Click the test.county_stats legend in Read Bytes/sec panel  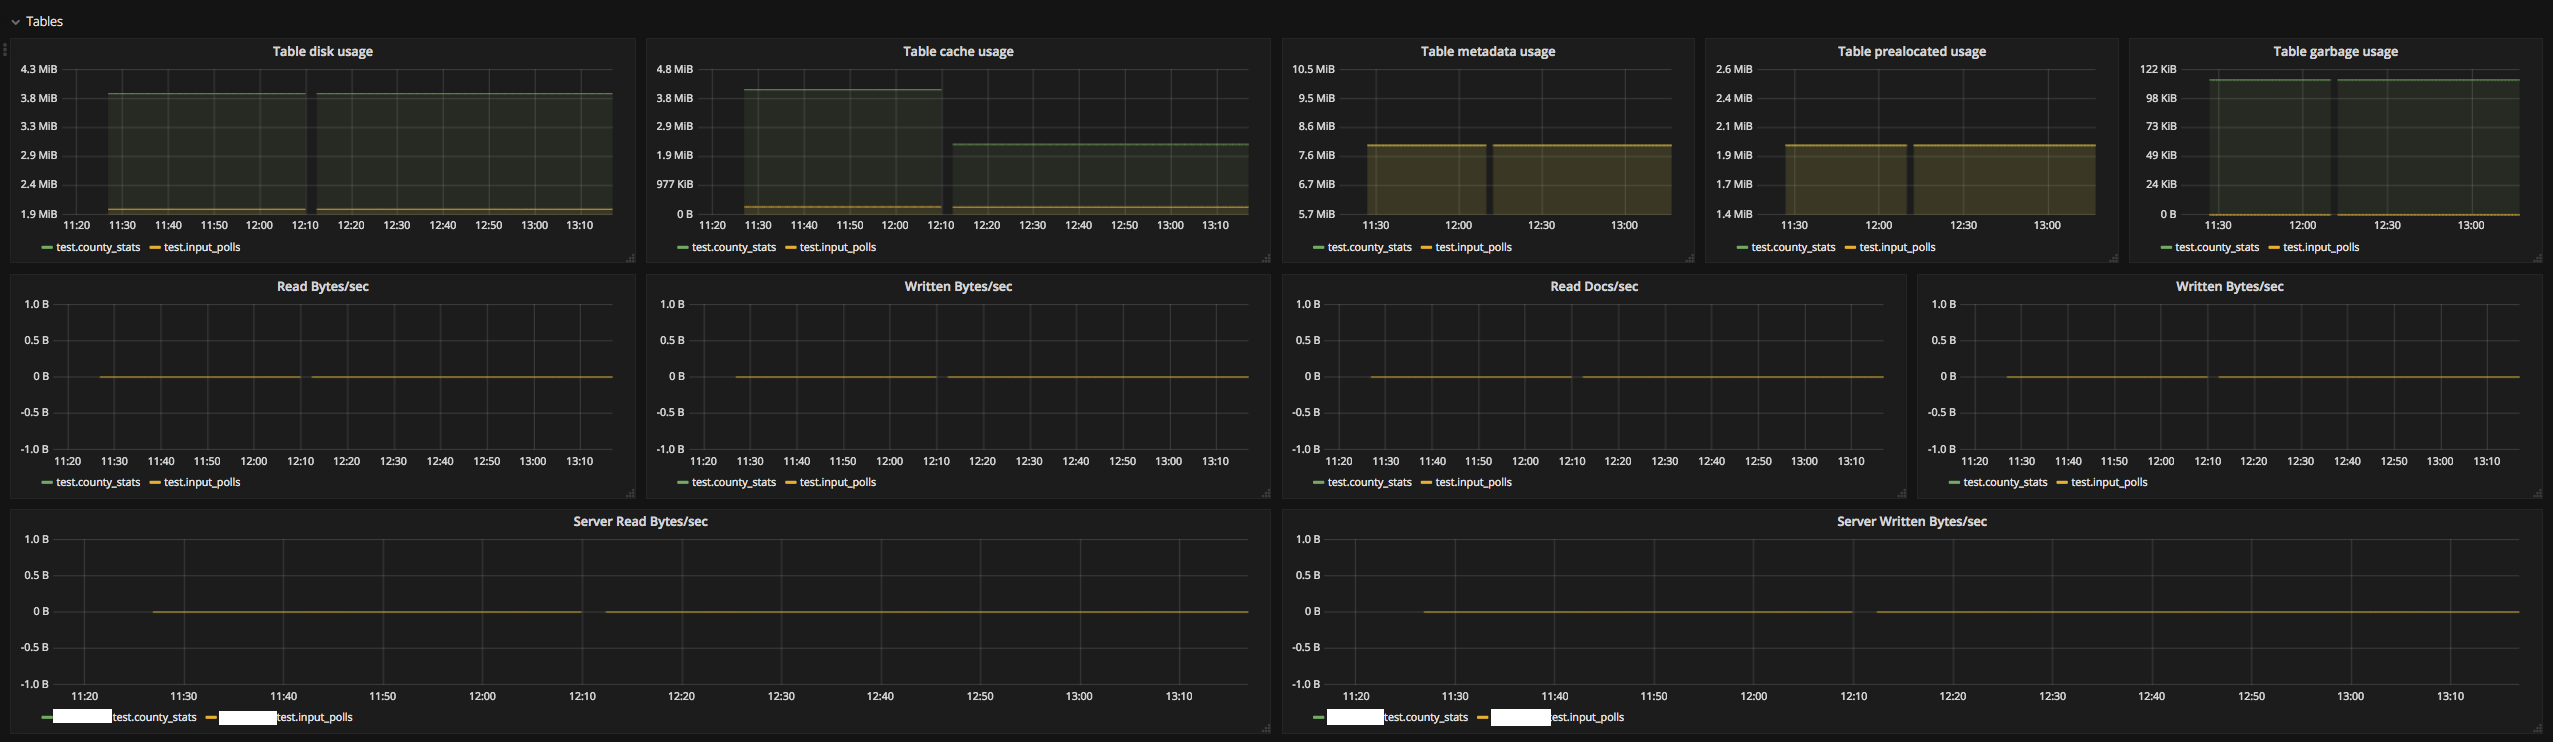(98, 482)
